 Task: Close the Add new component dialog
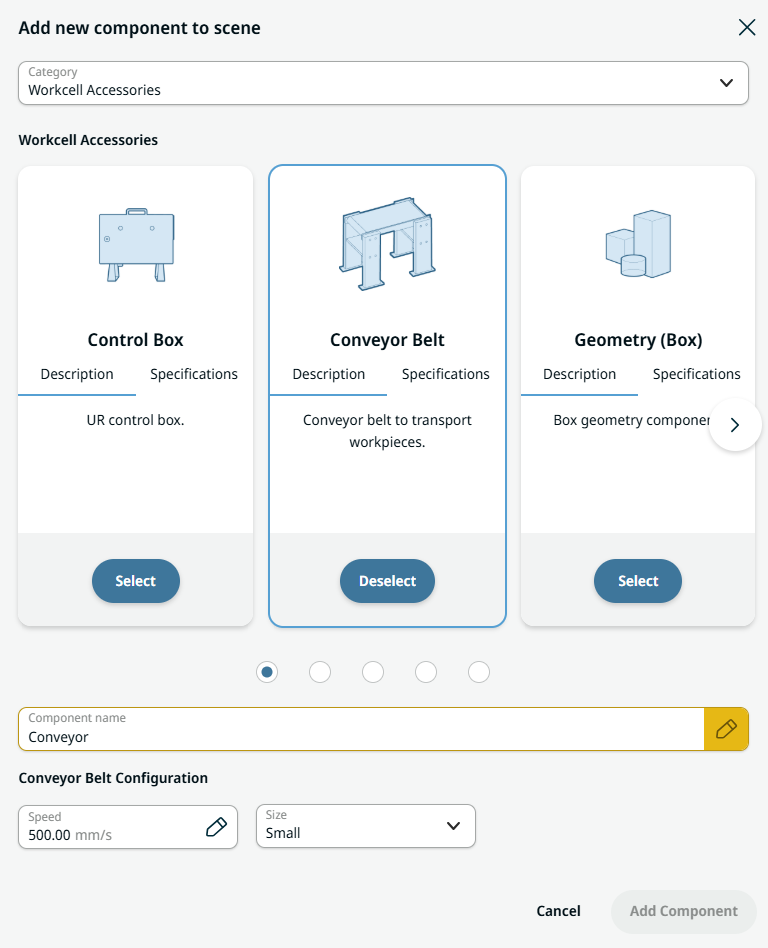tap(746, 28)
